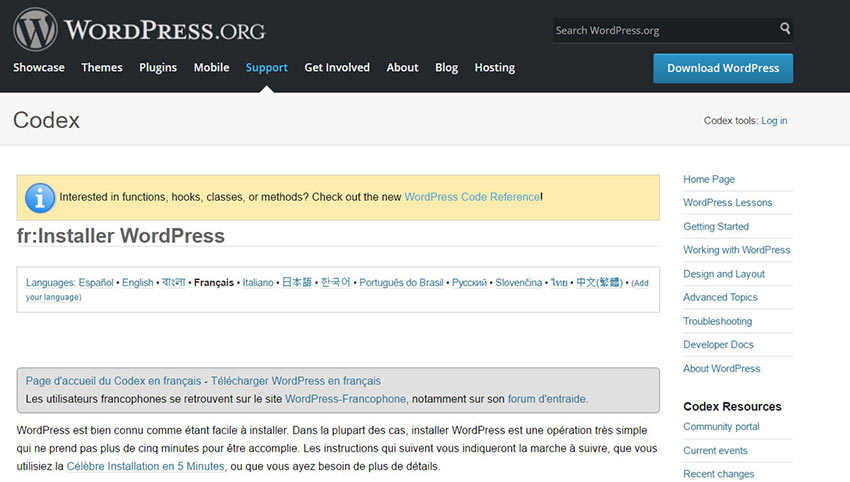Screen dimensions: 850x482
Task: Open the Showcase menu item
Action: coord(38,68)
